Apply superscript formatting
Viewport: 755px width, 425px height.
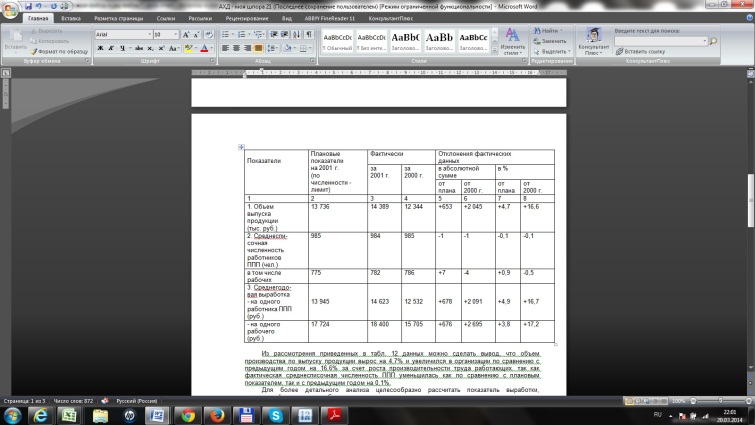(161, 48)
